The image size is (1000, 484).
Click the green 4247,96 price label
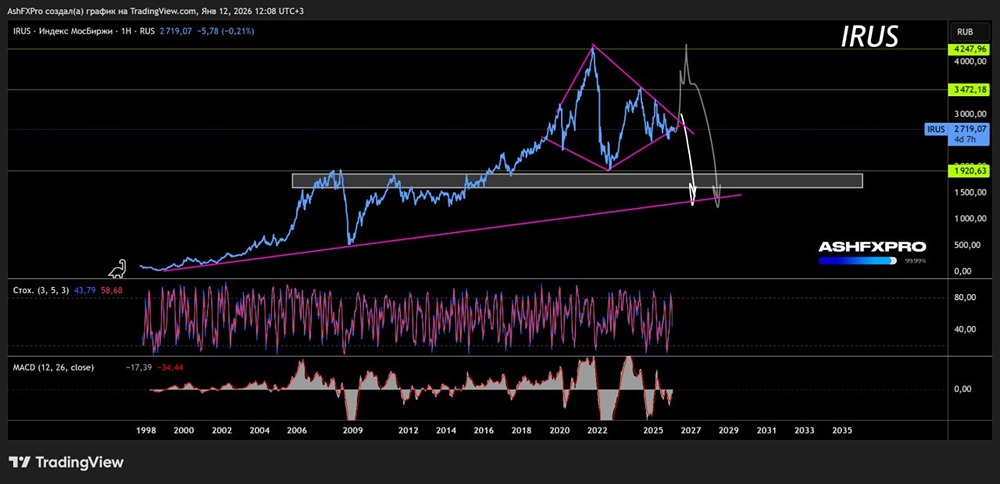[x=967, y=48]
